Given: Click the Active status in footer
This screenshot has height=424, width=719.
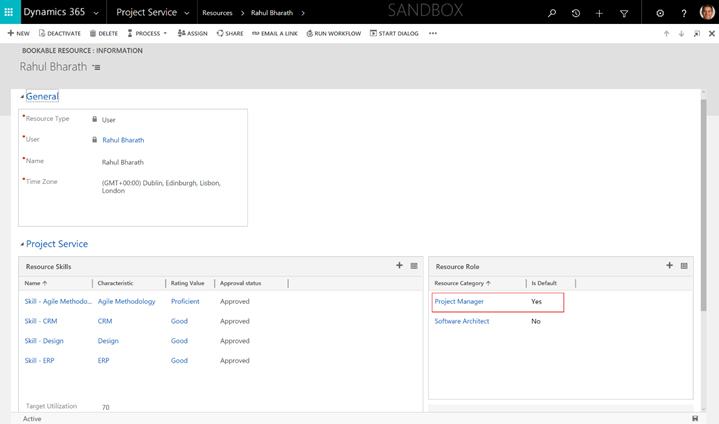Looking at the screenshot, I should (x=32, y=418).
